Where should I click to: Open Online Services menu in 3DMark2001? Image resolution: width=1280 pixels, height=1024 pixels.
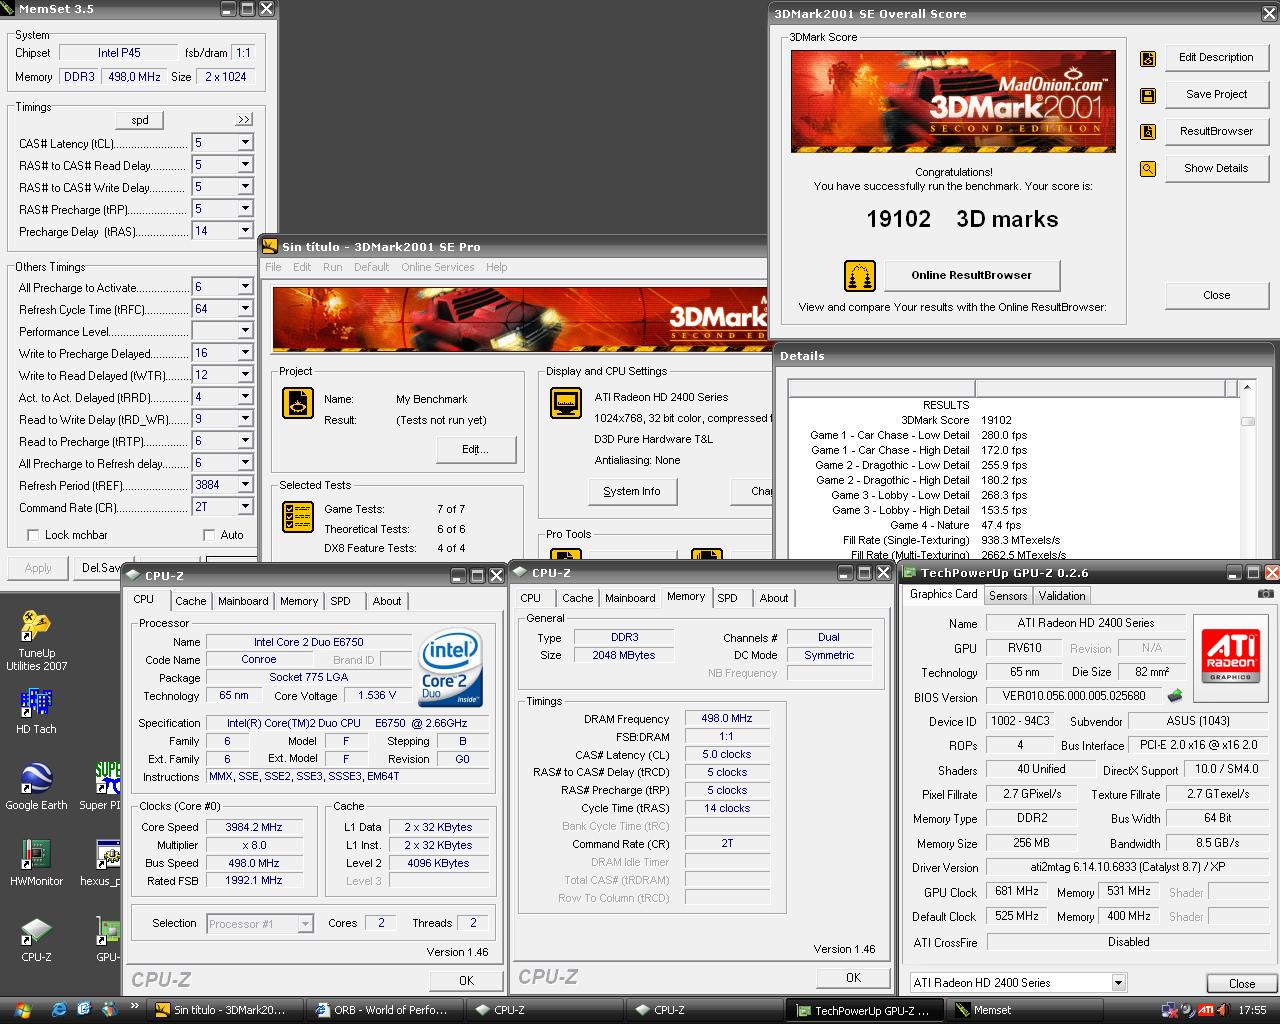click(x=438, y=267)
